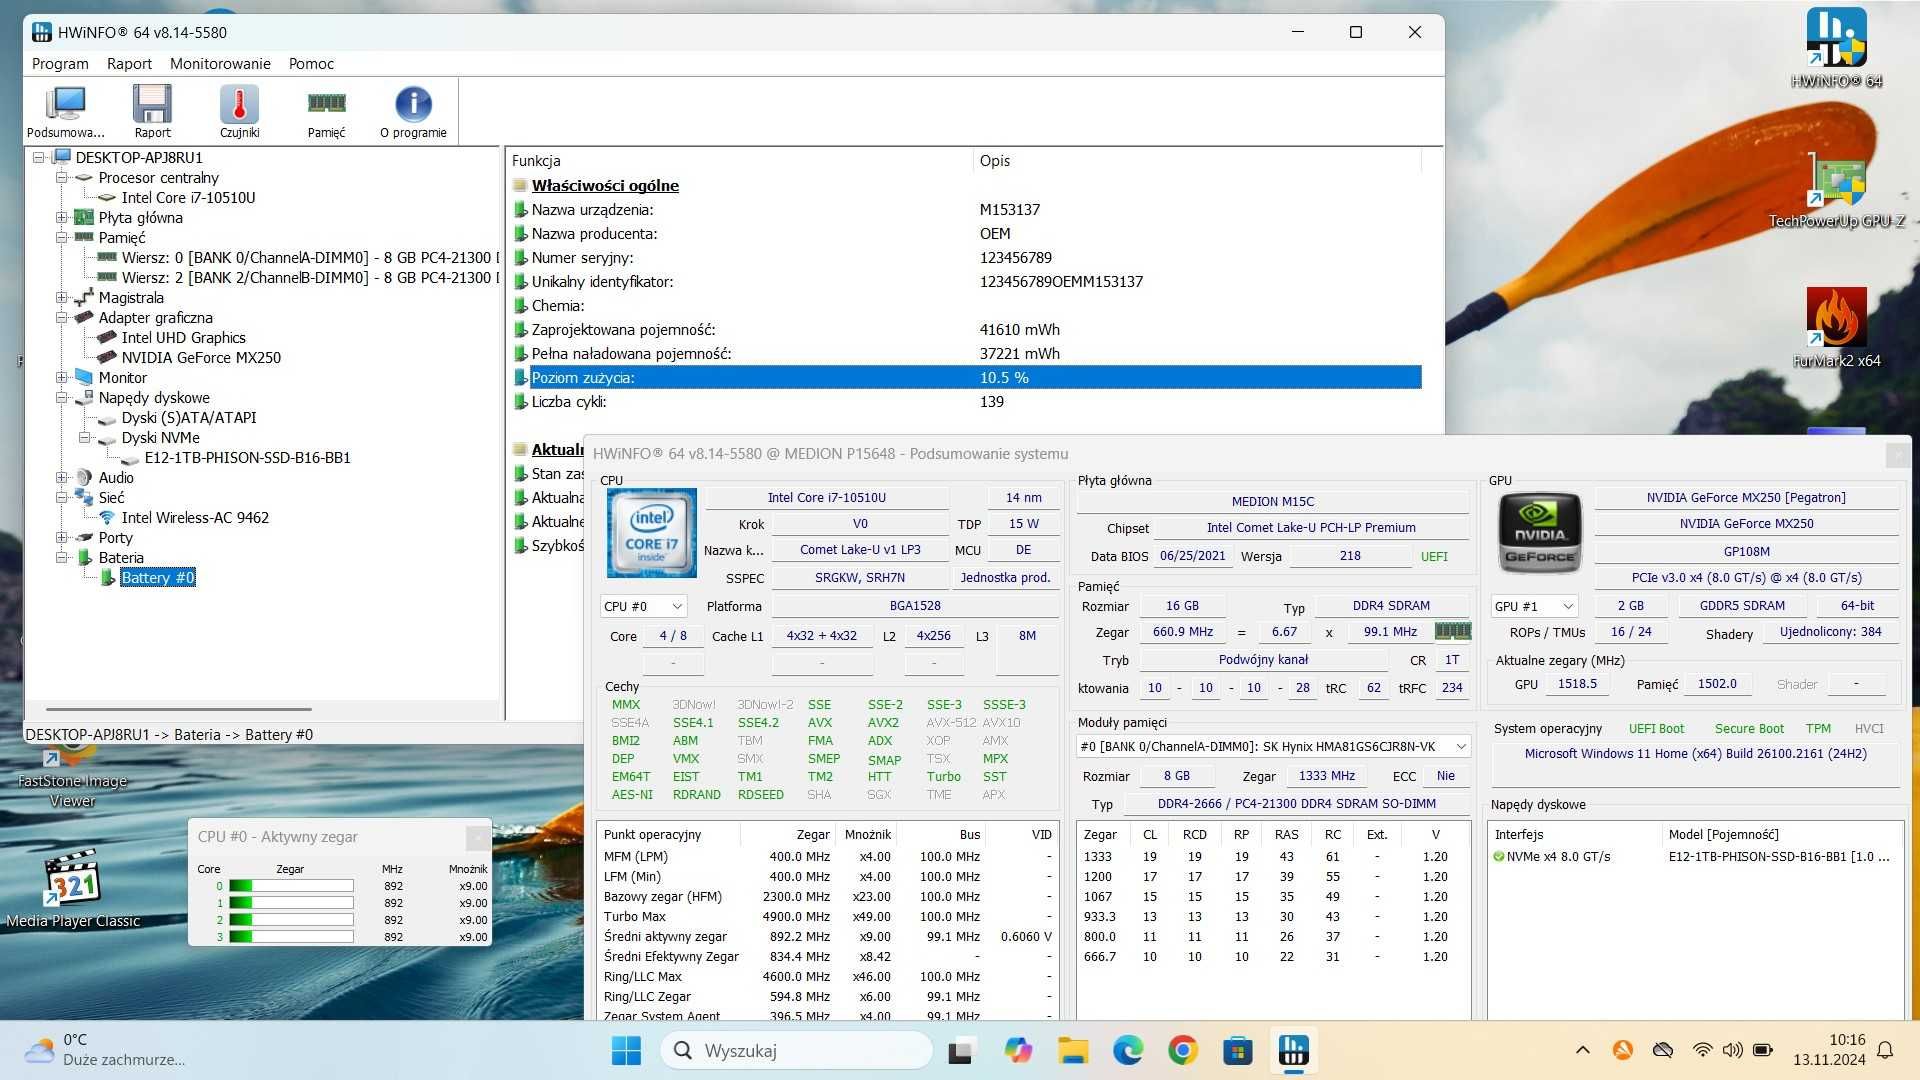Expand the Audio tree node

click(62, 477)
